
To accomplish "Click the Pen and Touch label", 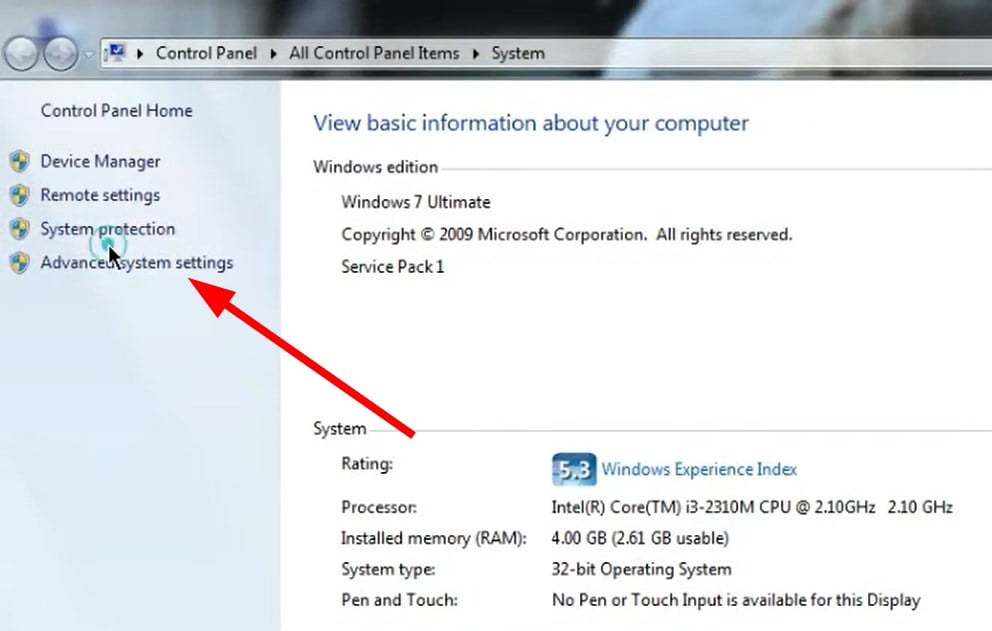I will click(399, 599).
